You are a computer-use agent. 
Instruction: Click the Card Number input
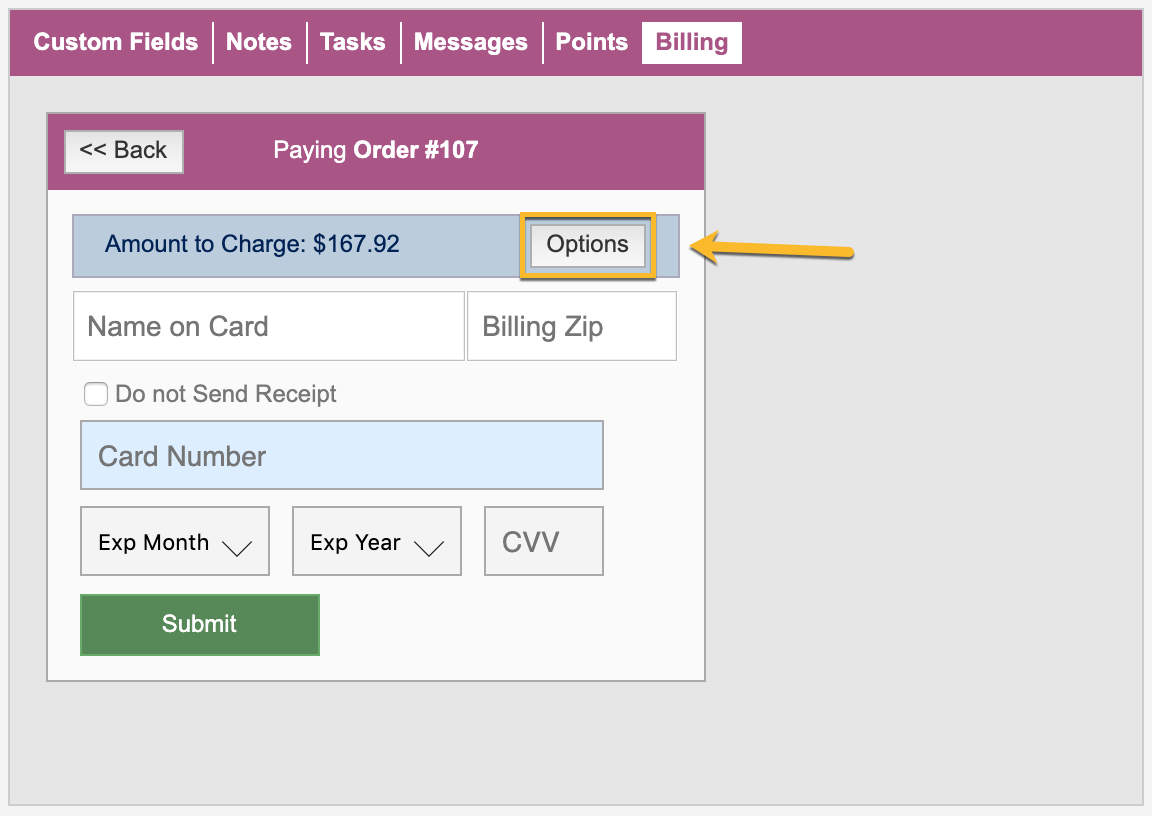342,455
